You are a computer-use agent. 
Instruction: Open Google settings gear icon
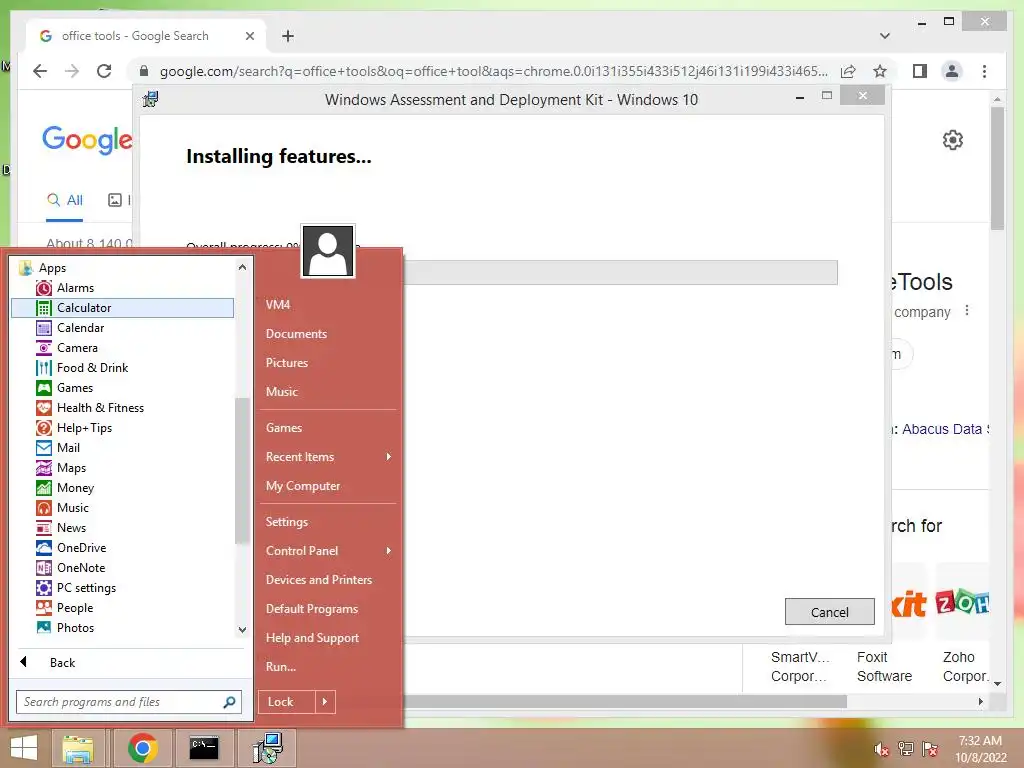pyautogui.click(x=953, y=140)
